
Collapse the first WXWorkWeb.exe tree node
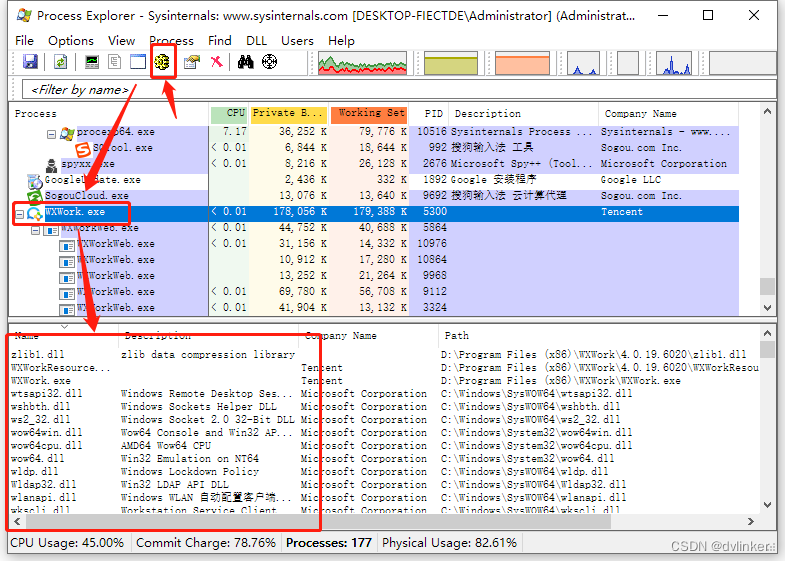(36, 230)
